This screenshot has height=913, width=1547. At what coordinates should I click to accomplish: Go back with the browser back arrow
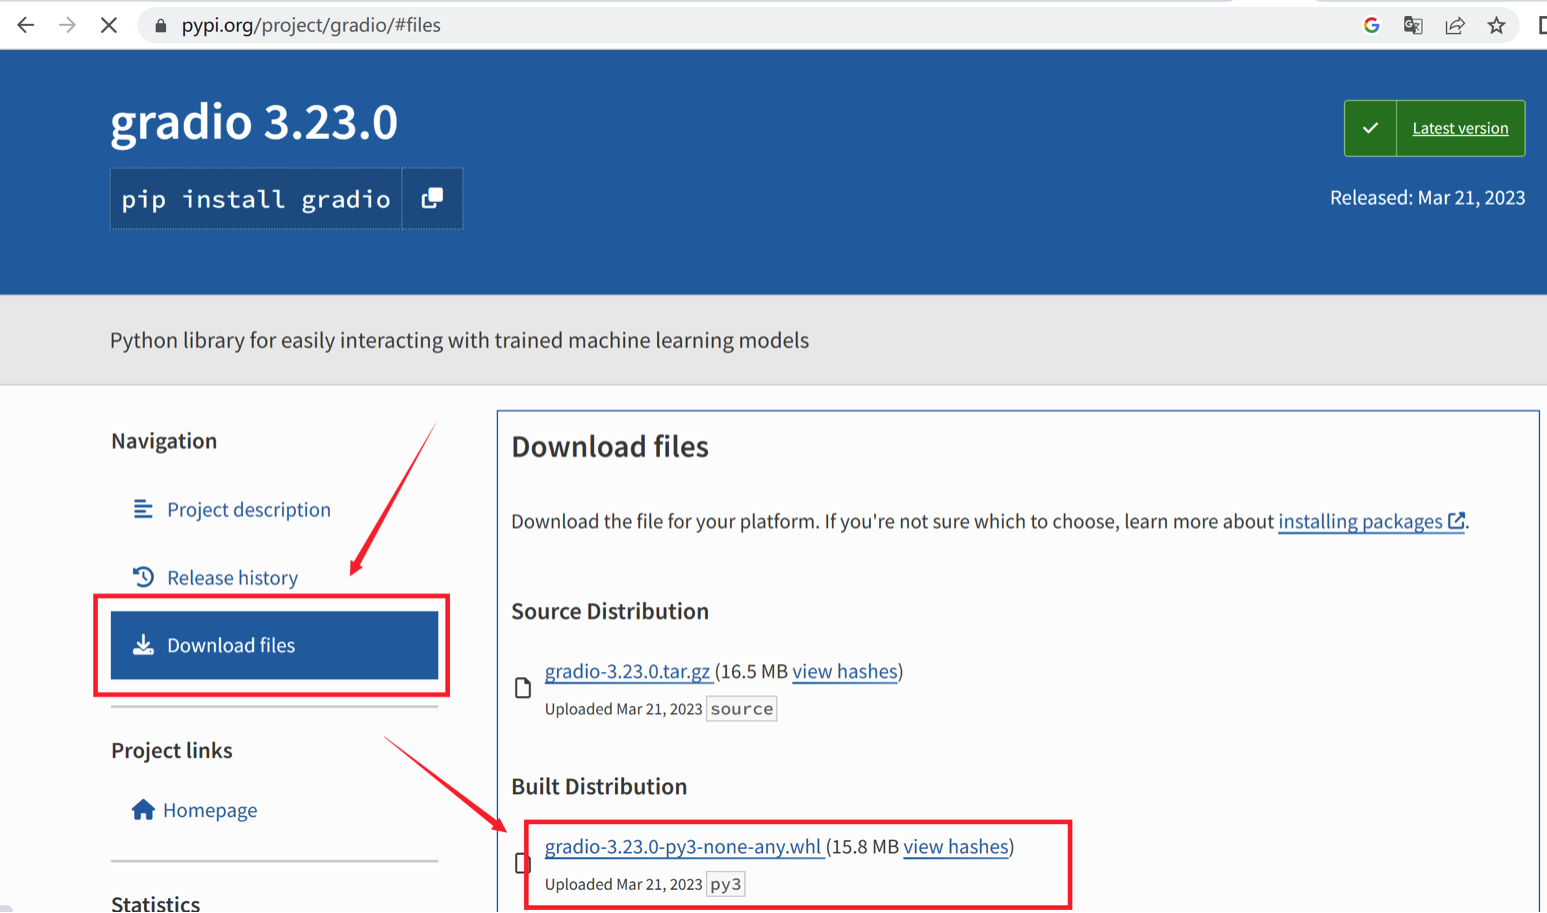coord(26,25)
